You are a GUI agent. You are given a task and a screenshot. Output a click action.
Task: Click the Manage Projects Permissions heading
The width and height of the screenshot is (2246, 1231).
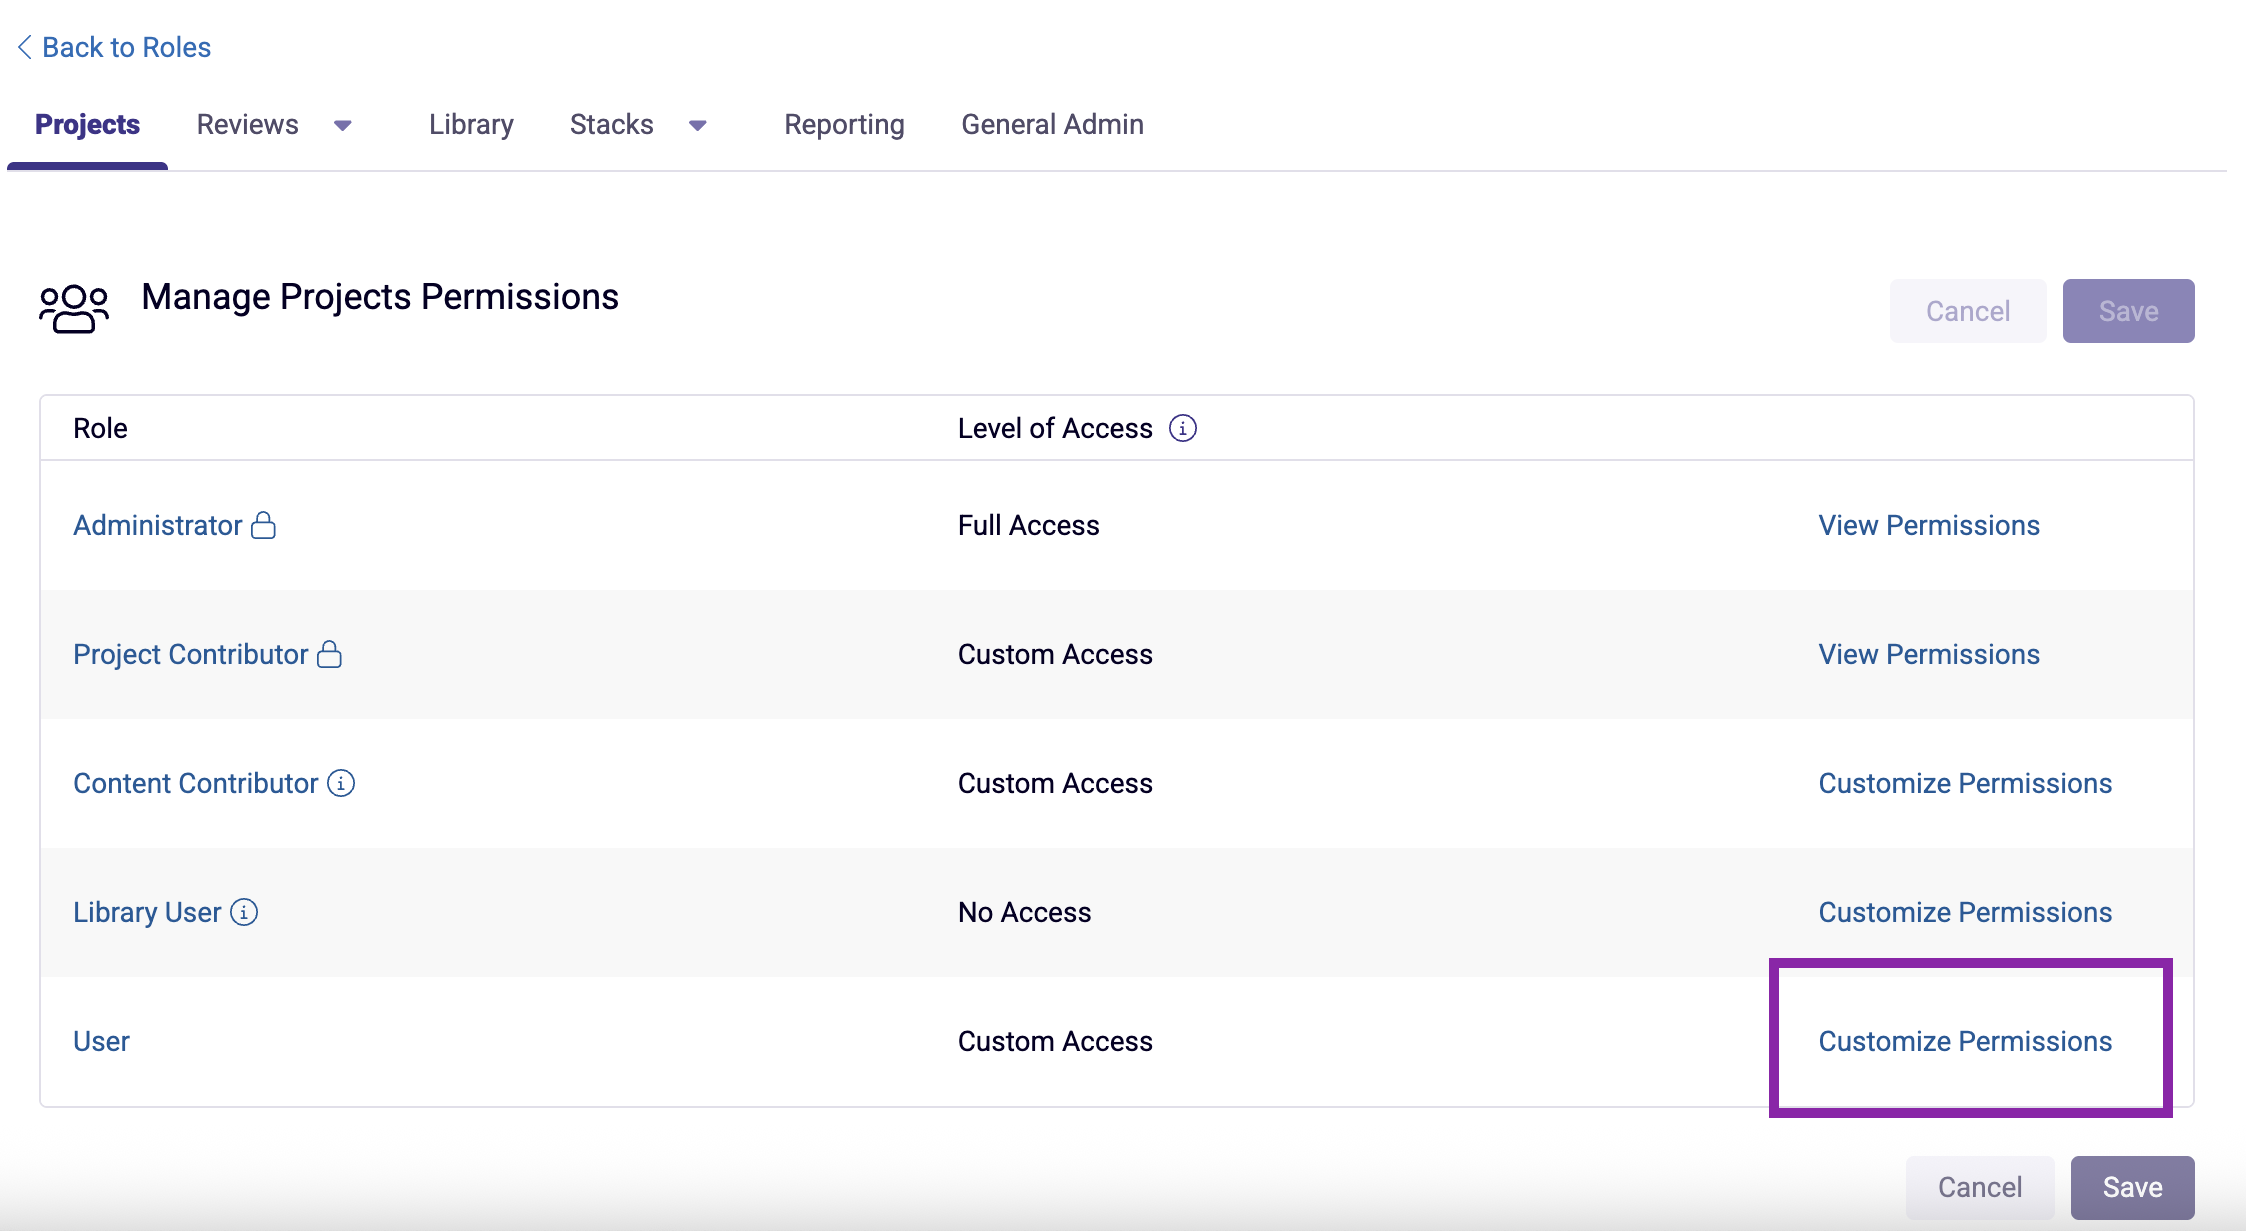coord(380,297)
